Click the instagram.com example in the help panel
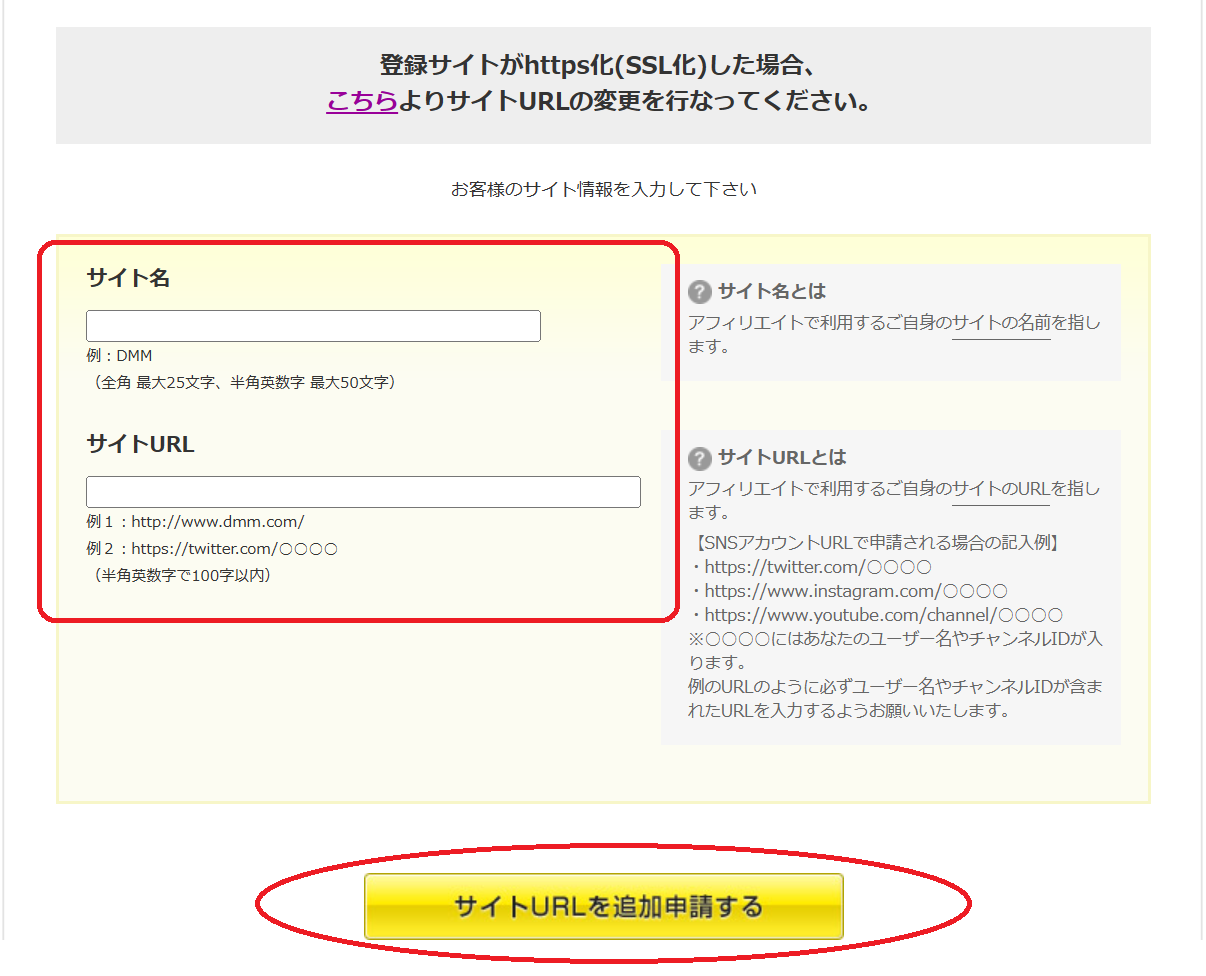This screenshot has width=1206, height=976. (855, 591)
